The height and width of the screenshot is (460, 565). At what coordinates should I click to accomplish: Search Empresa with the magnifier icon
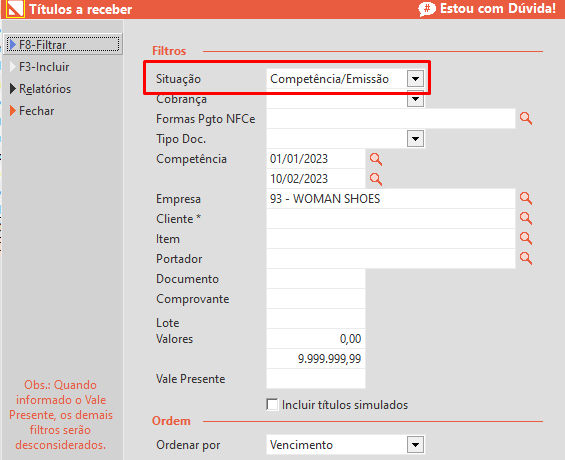click(526, 198)
